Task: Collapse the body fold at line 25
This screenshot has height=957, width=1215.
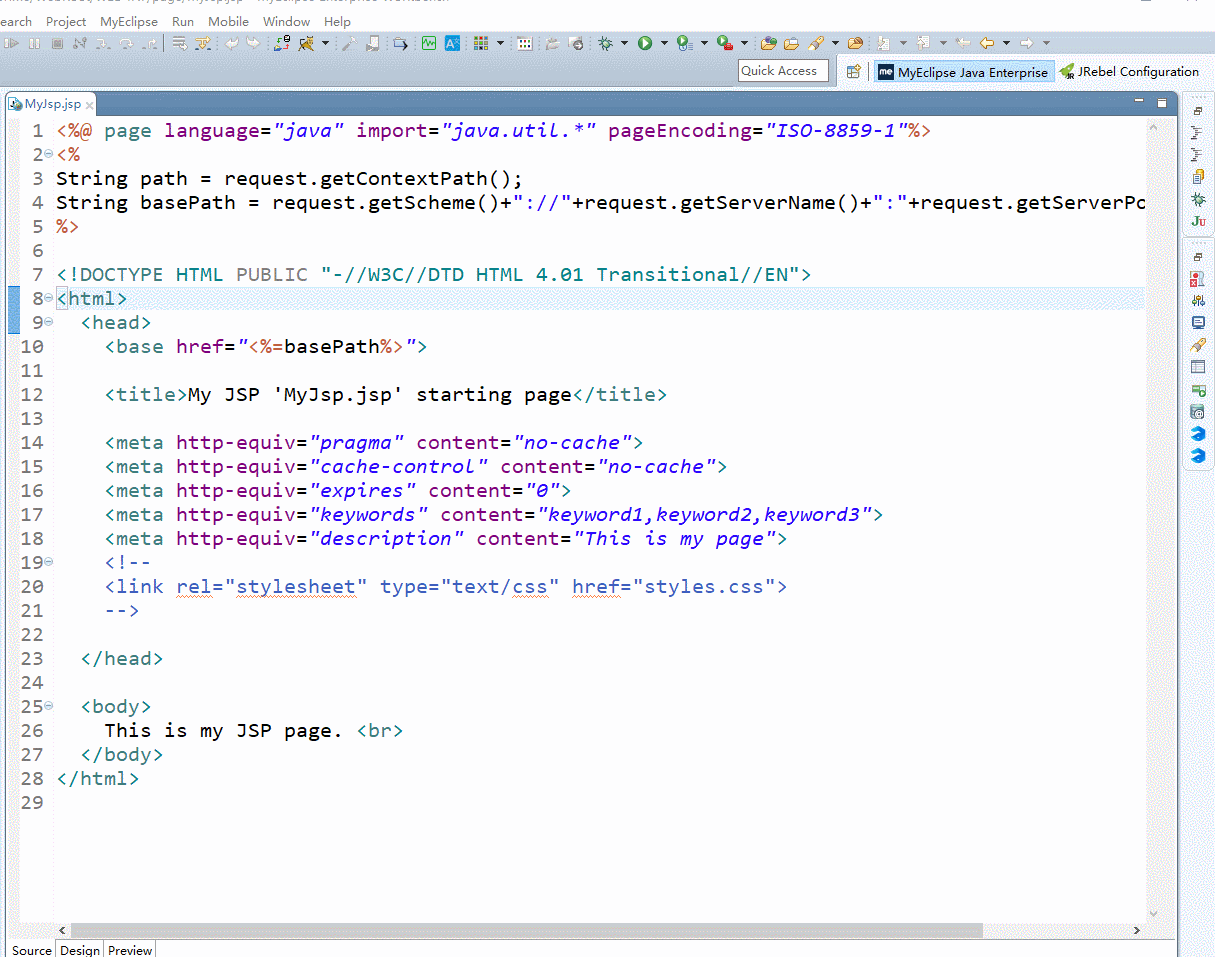Action: (49, 706)
